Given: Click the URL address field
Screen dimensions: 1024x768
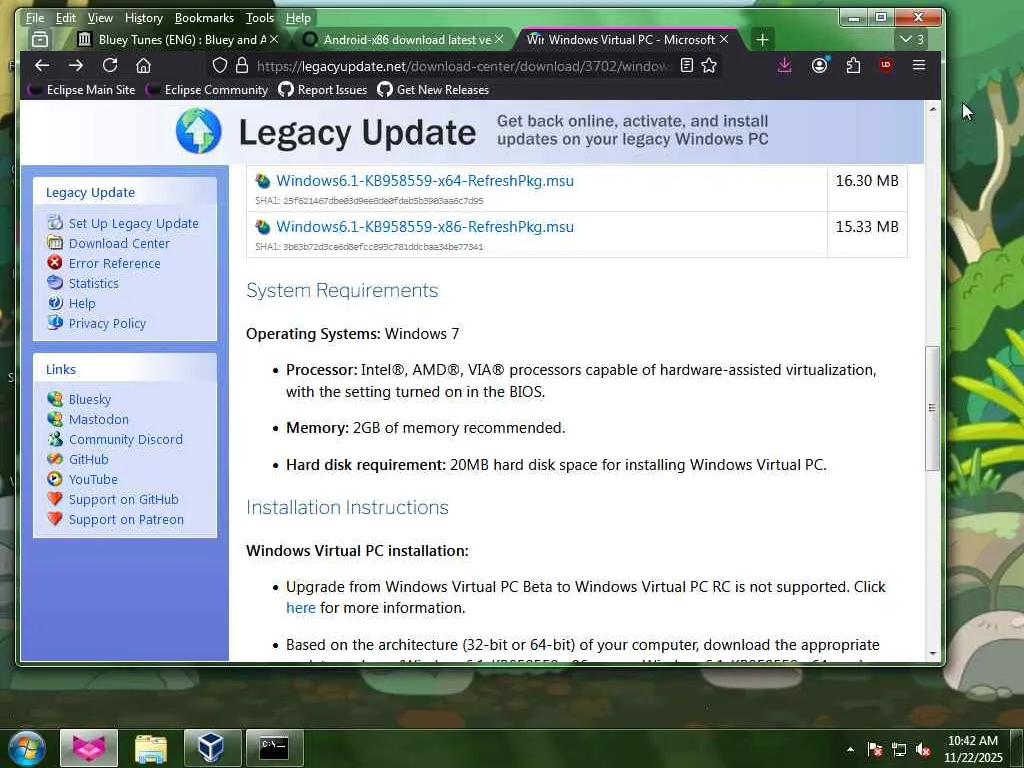Looking at the screenshot, I should click(x=462, y=65).
